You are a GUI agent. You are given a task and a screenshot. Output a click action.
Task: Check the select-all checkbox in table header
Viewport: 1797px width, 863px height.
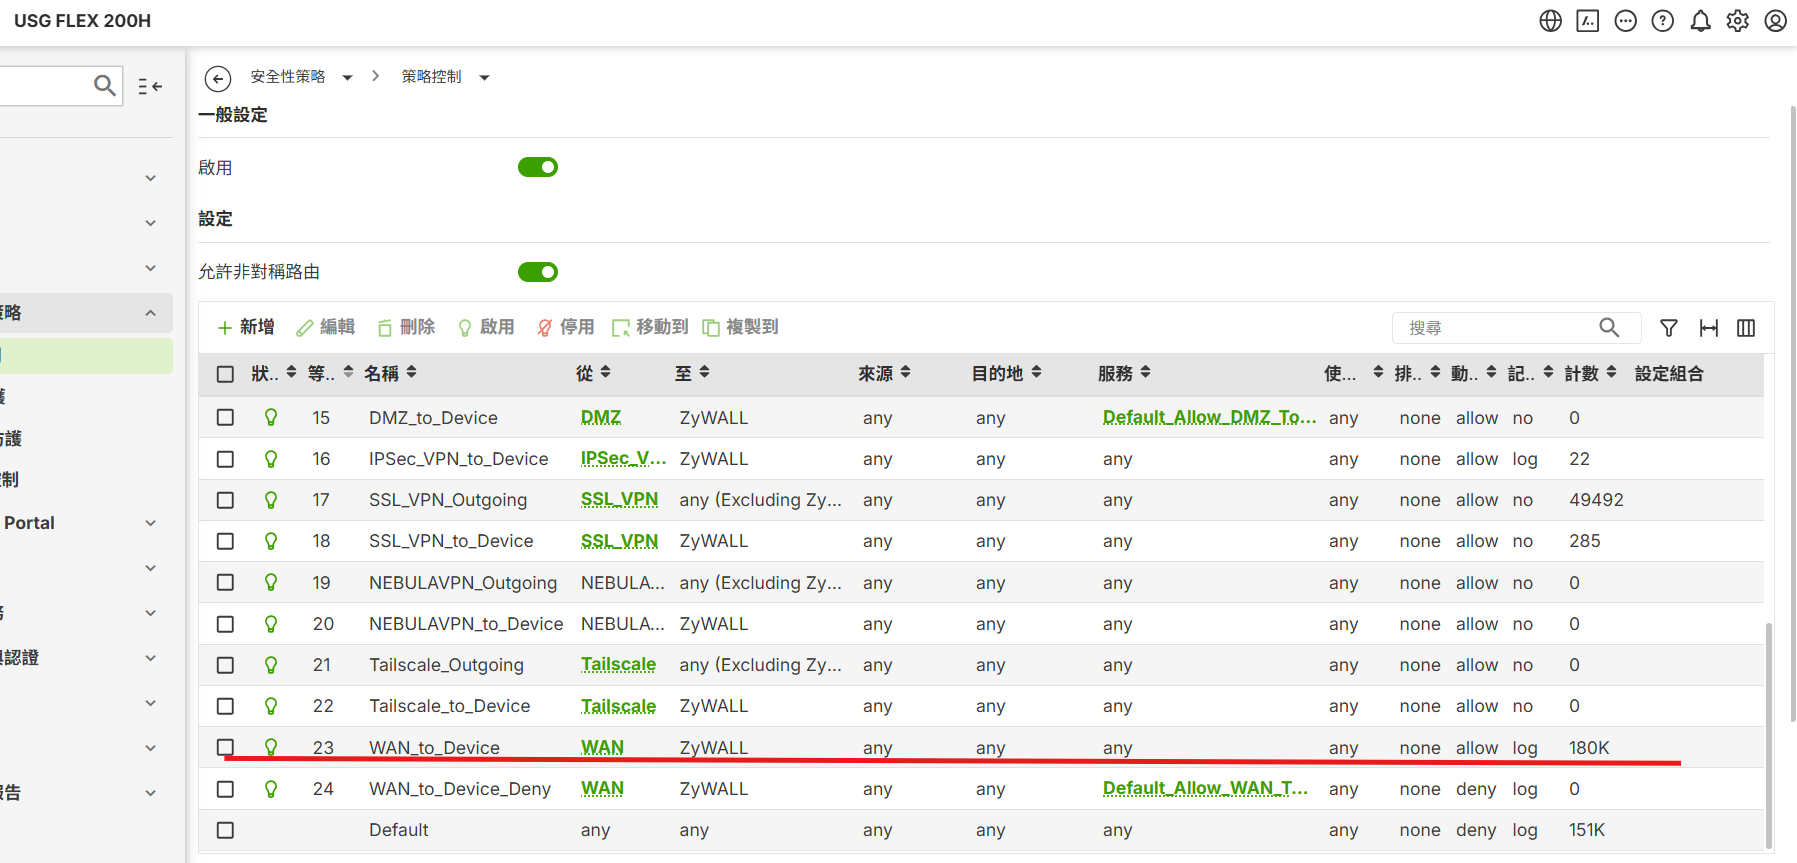pyautogui.click(x=226, y=374)
